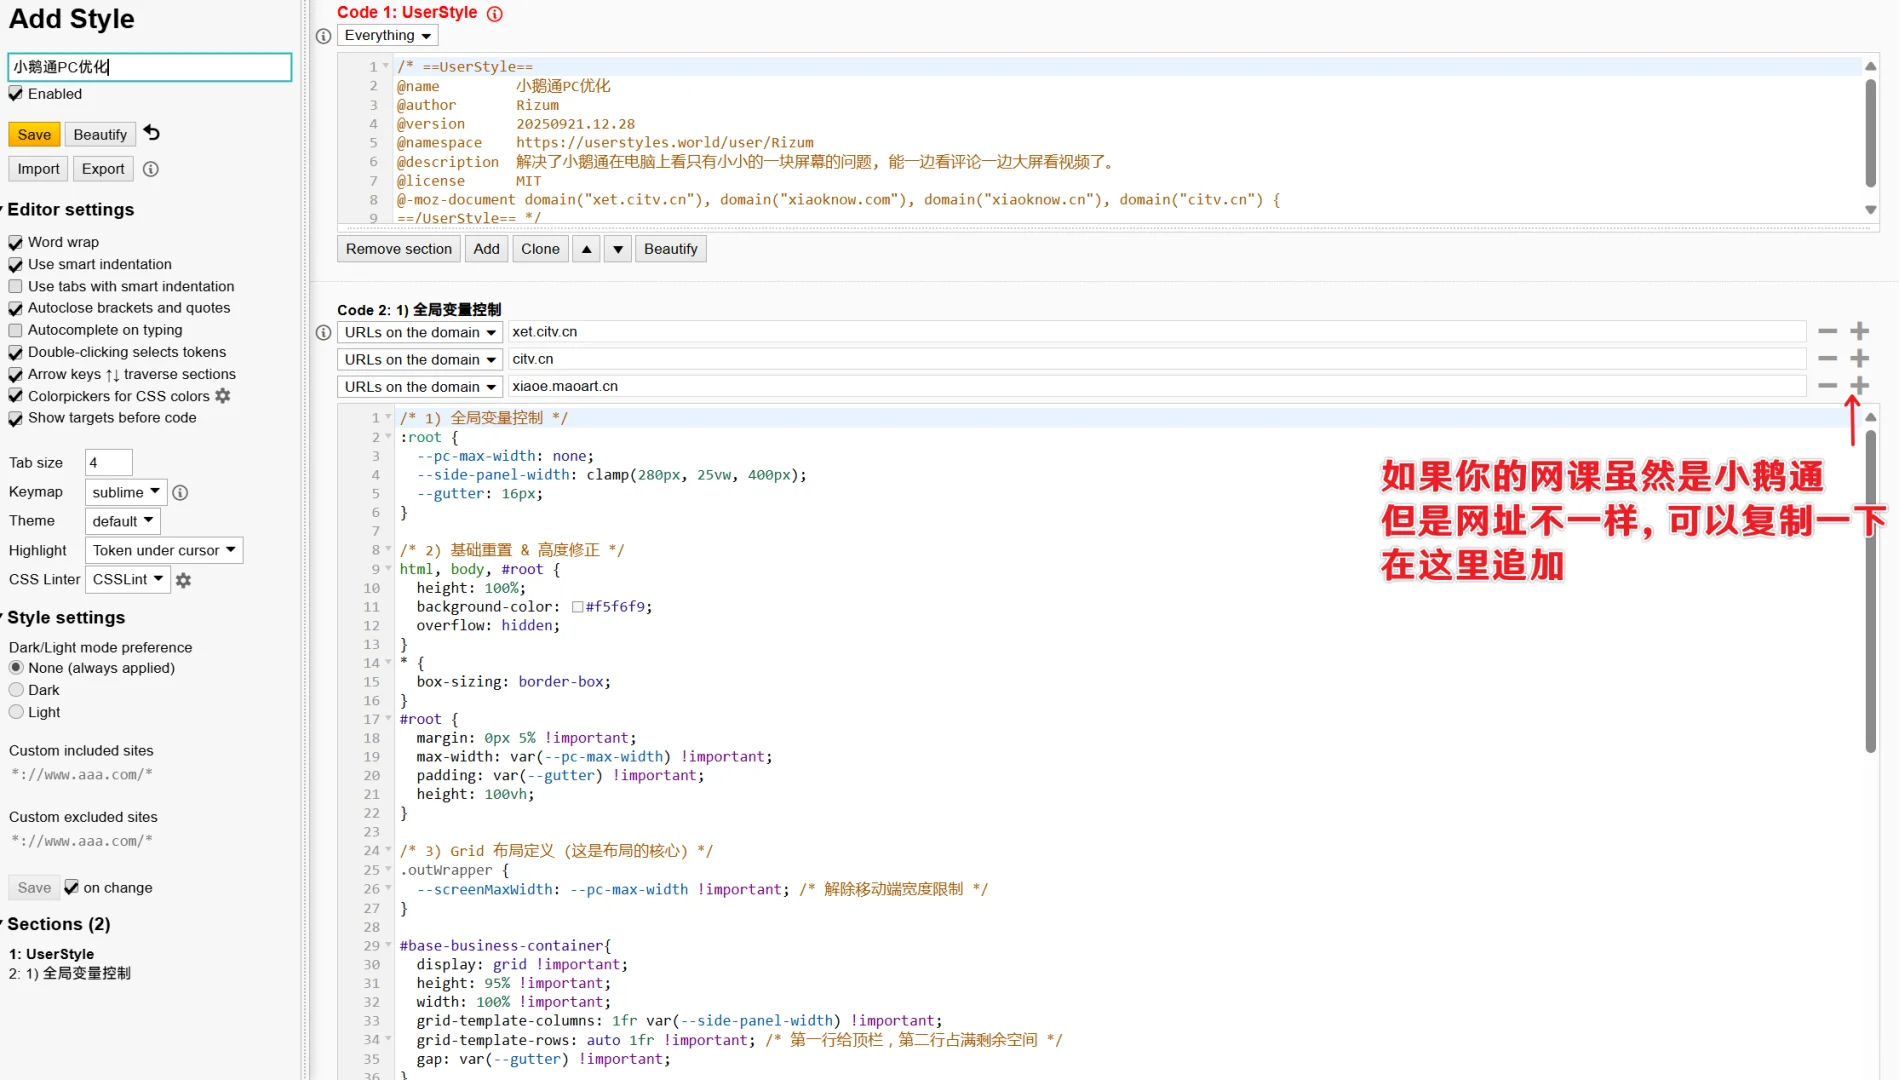Click the Tab size input field
Viewport: 1899px width, 1080px height.
pyautogui.click(x=109, y=462)
